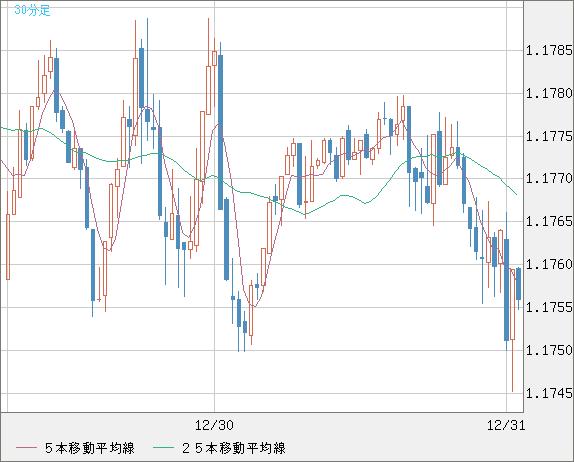Click the 30分足 timeframe label

[x=32, y=10]
